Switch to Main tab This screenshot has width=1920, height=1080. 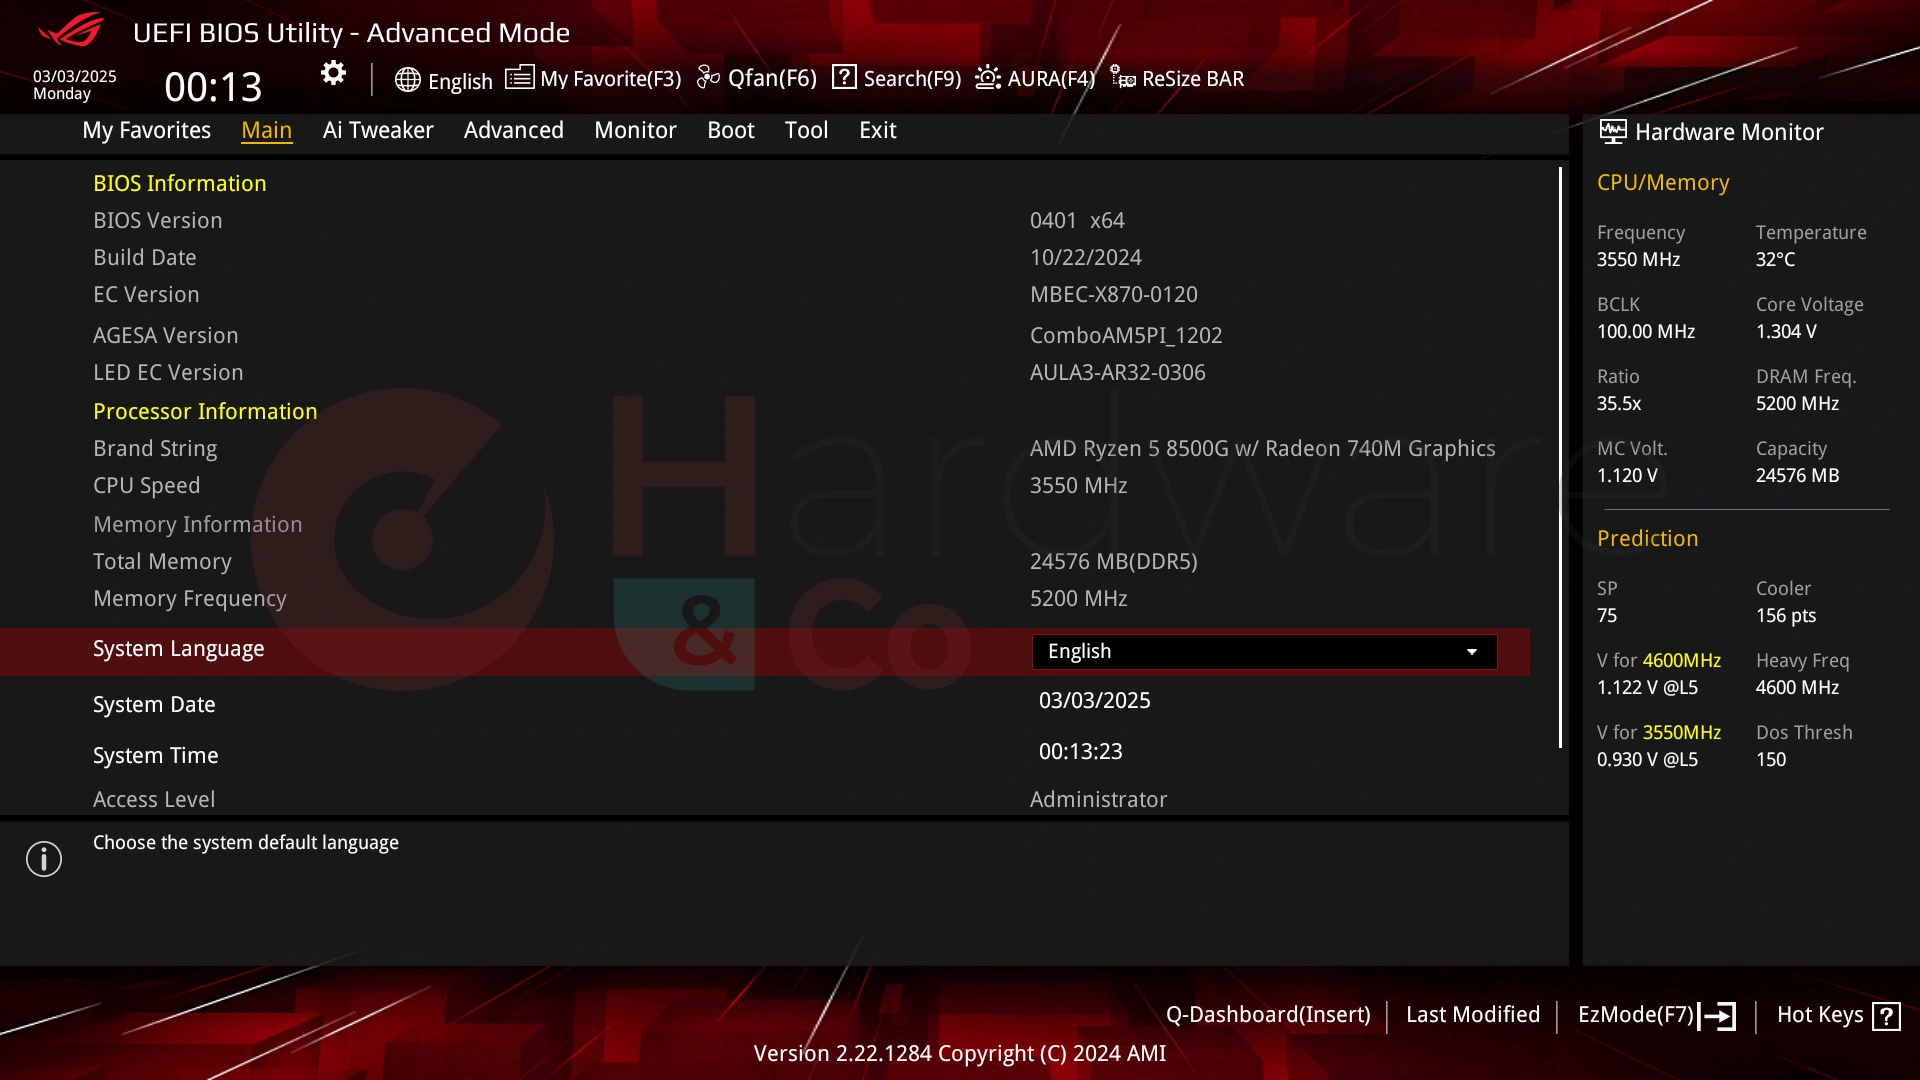pyautogui.click(x=266, y=129)
